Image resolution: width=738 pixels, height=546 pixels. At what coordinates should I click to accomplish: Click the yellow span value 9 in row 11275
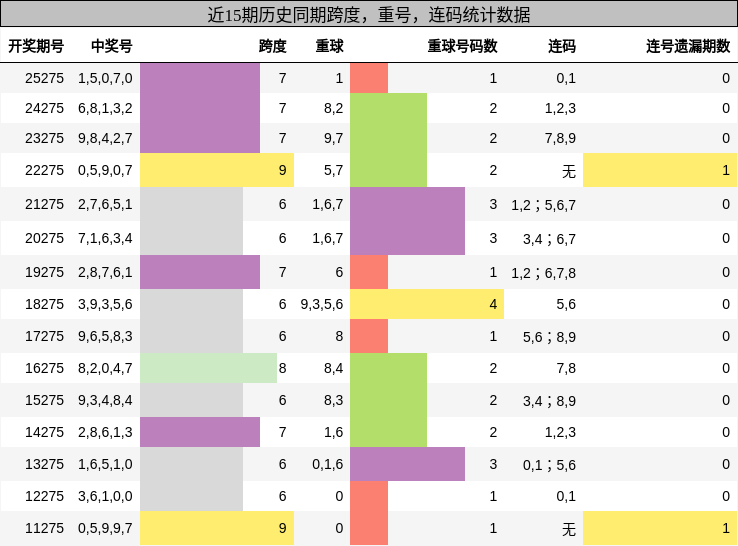282,528
